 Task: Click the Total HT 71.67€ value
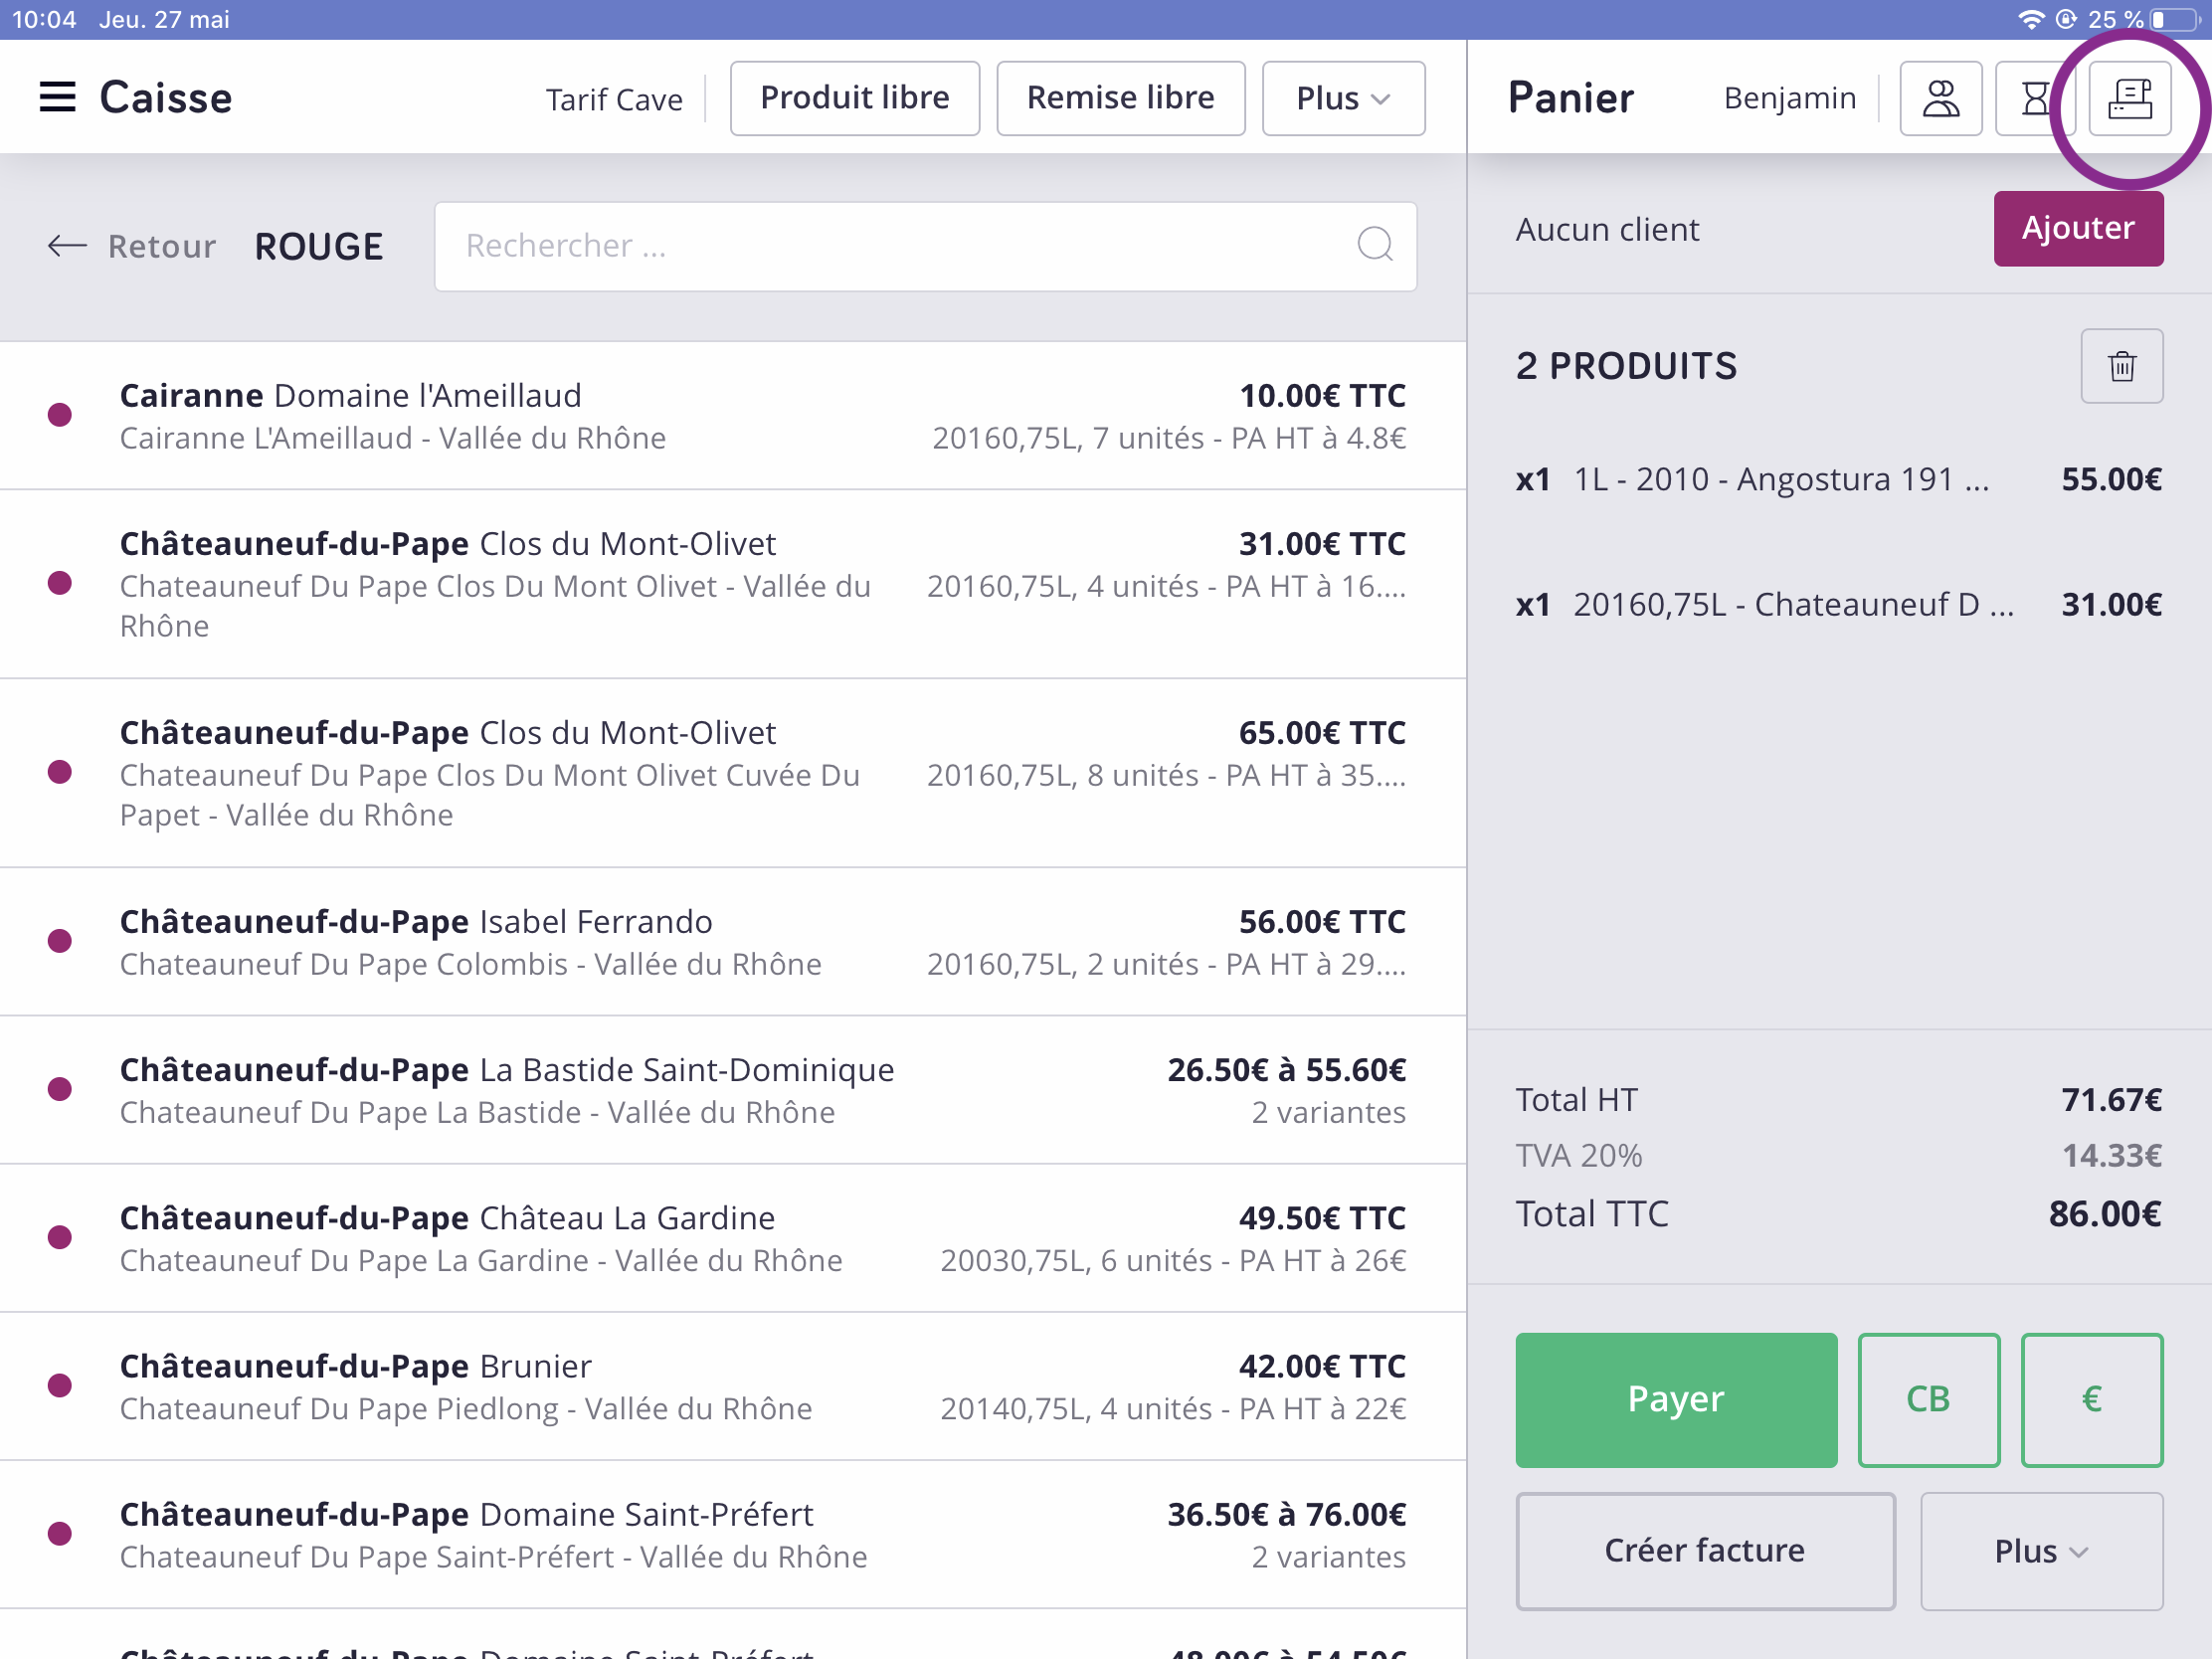[x=2111, y=1100]
